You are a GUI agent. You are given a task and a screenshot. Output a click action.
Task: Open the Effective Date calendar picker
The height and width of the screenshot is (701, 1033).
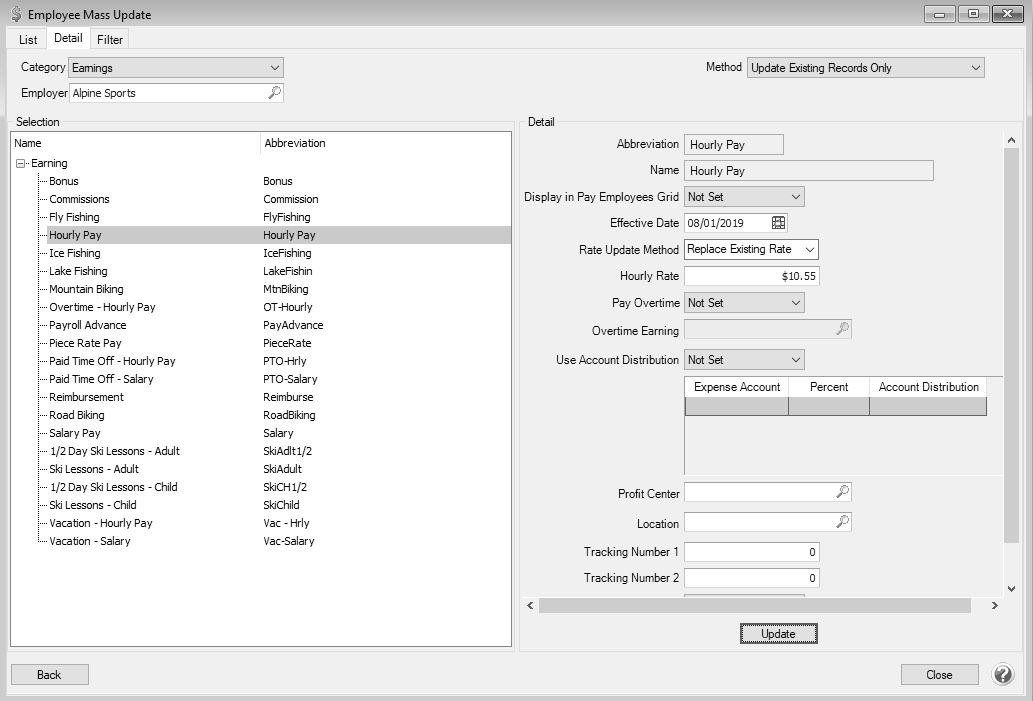pyautogui.click(x=778, y=223)
